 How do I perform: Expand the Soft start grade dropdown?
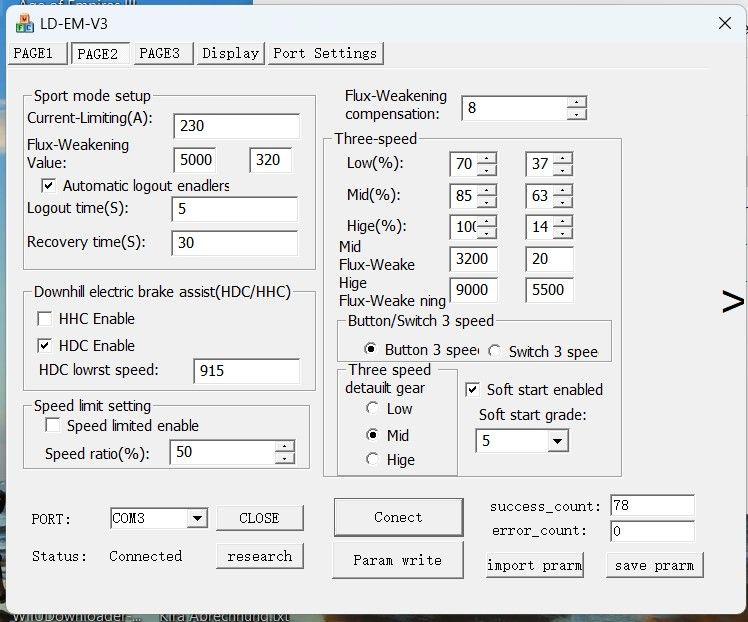pyautogui.click(x=557, y=441)
